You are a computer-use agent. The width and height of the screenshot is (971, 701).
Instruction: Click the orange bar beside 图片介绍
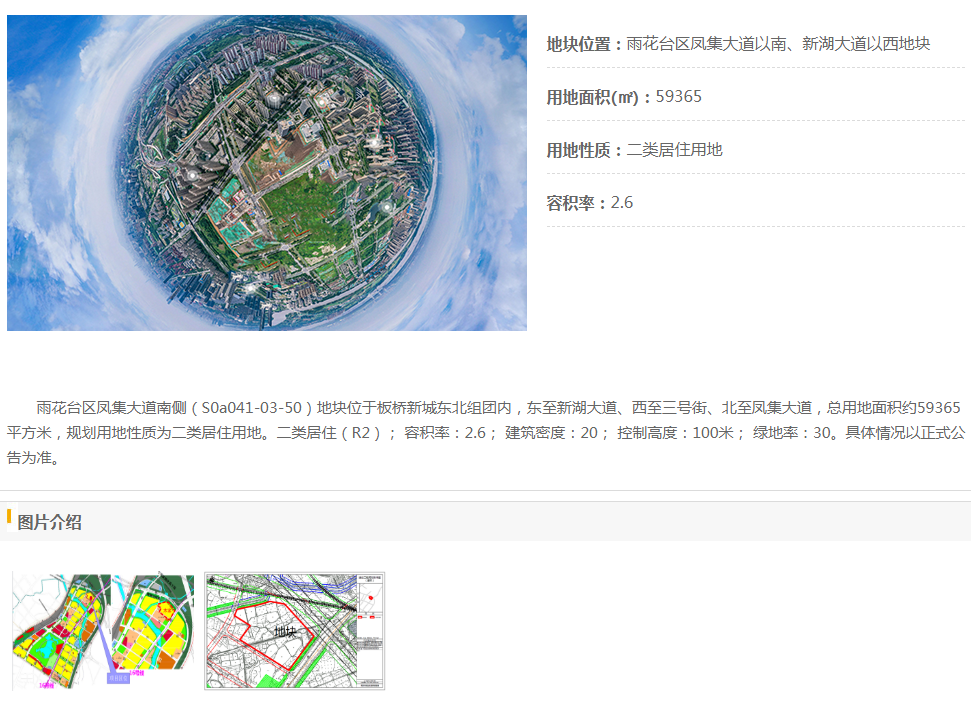tap(9, 517)
